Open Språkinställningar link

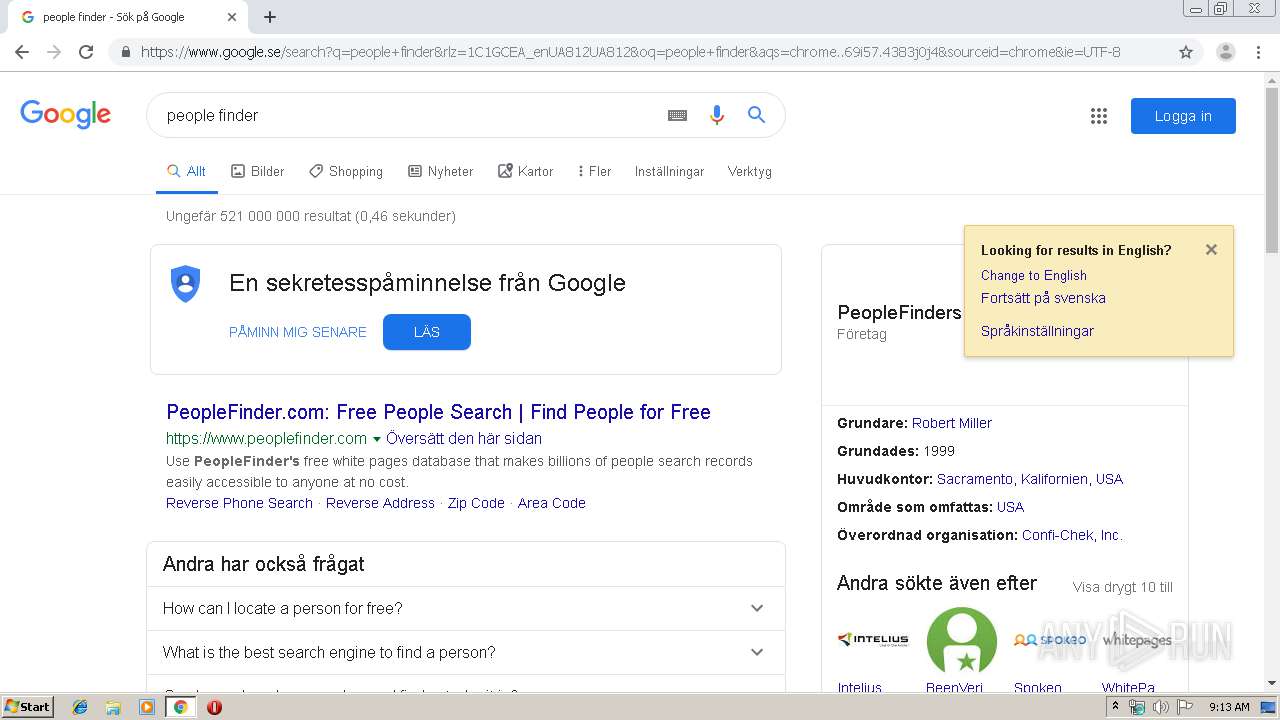pos(1037,331)
